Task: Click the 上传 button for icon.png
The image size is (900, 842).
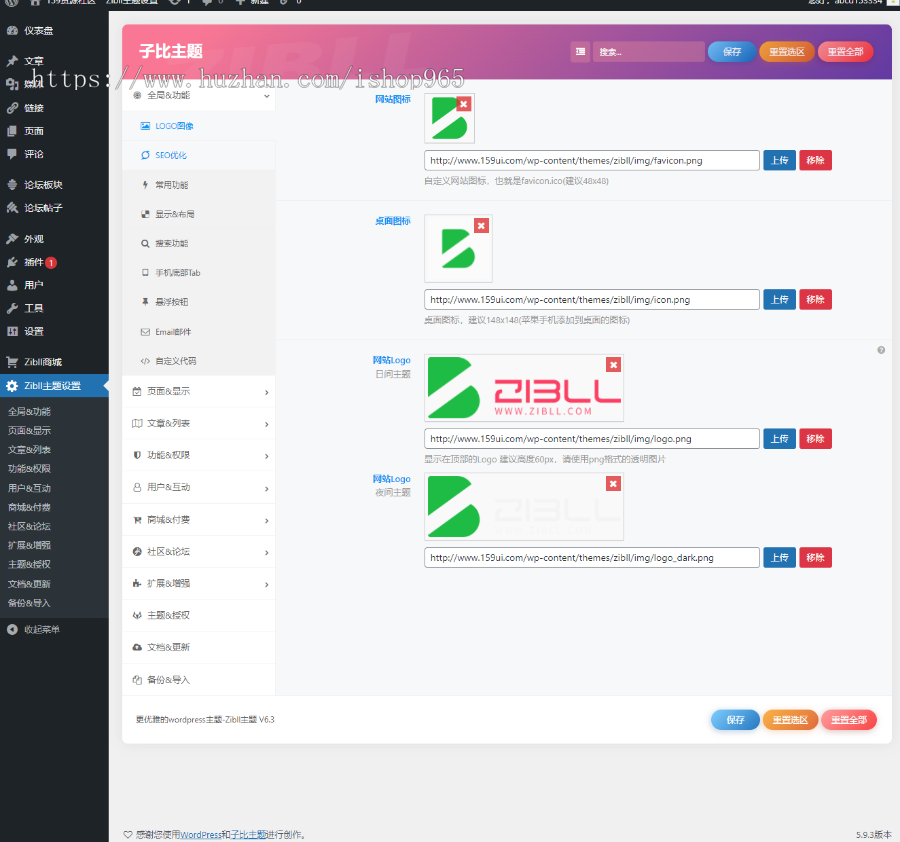Action: tap(779, 300)
